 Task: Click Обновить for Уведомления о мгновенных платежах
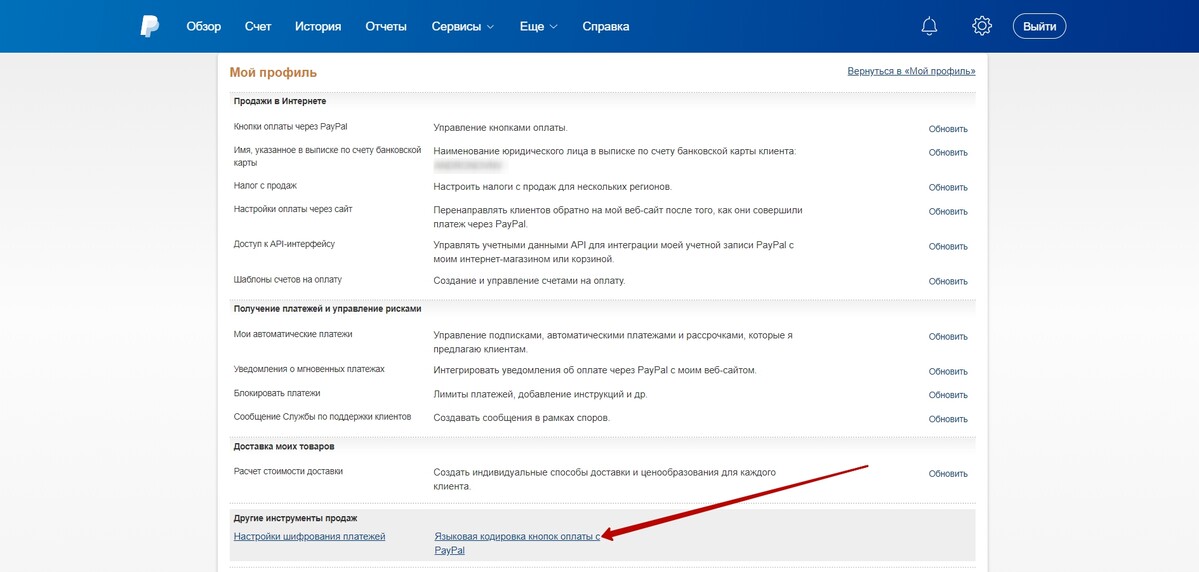coord(948,372)
